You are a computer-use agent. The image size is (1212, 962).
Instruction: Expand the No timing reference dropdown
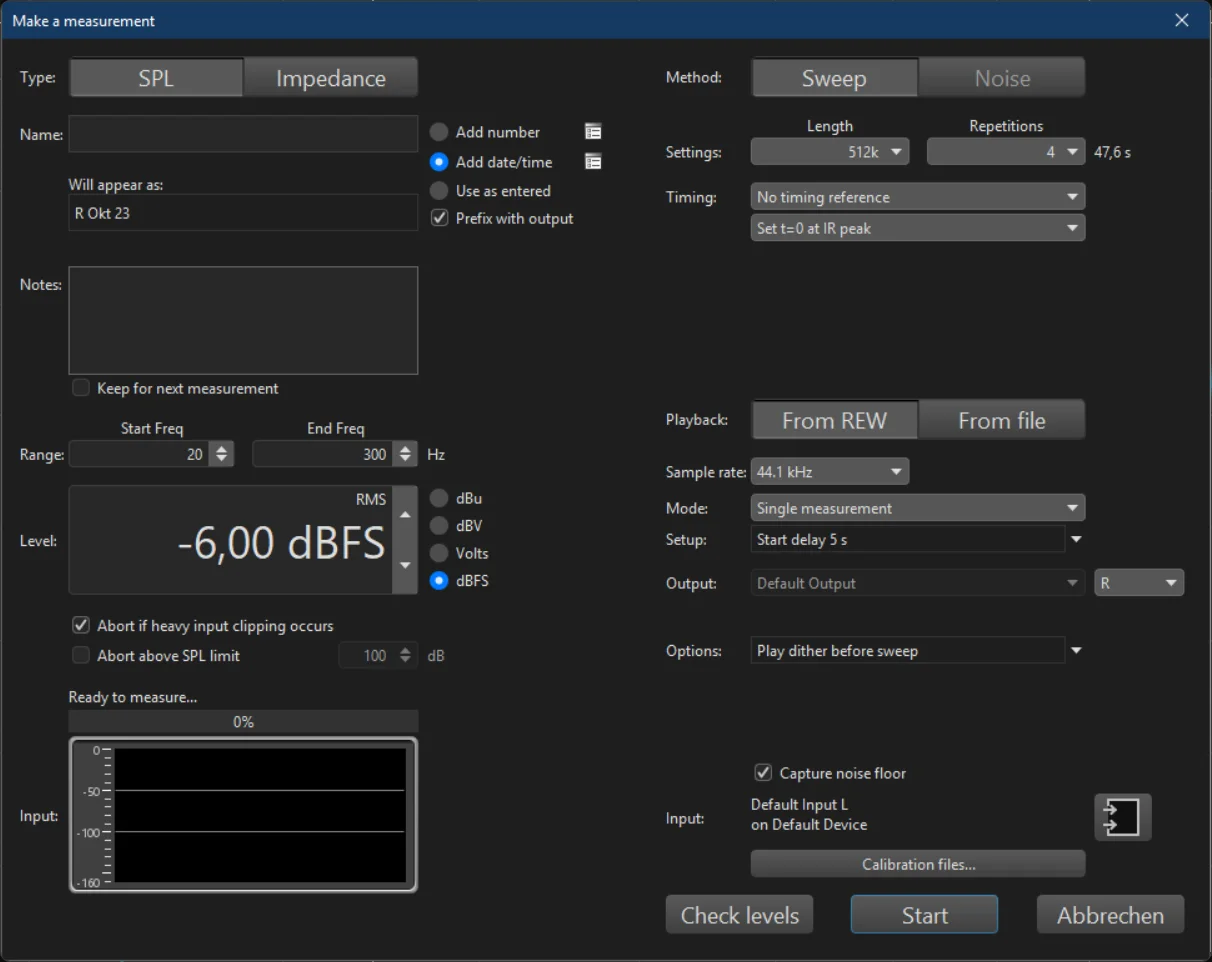[x=918, y=197]
